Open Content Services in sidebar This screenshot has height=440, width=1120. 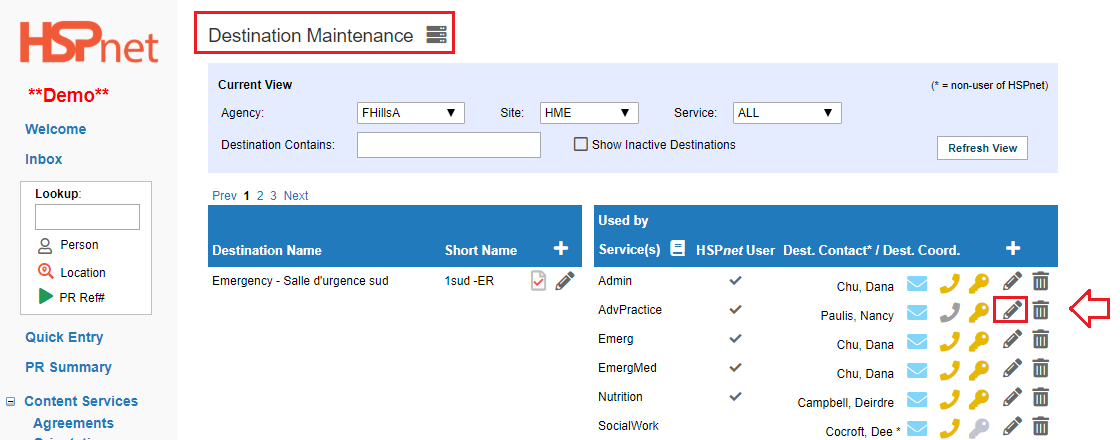[81, 401]
